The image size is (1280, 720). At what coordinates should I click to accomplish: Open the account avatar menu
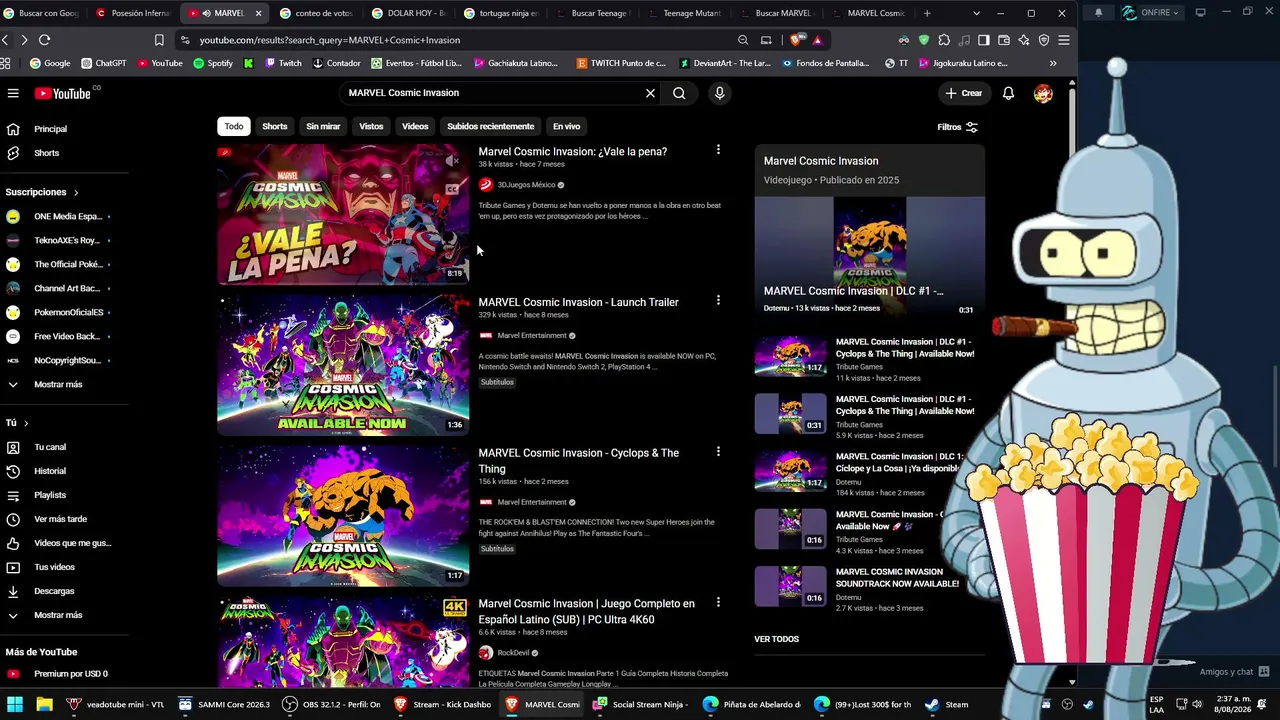pyautogui.click(x=1043, y=93)
